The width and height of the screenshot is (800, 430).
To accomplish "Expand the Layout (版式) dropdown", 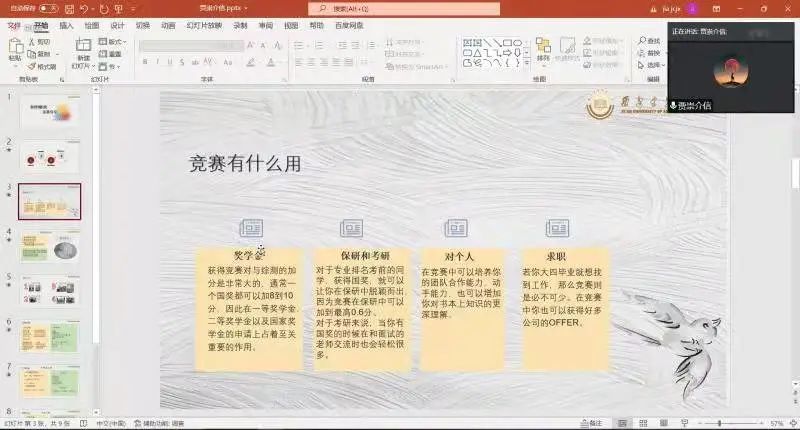I will 115,42.
